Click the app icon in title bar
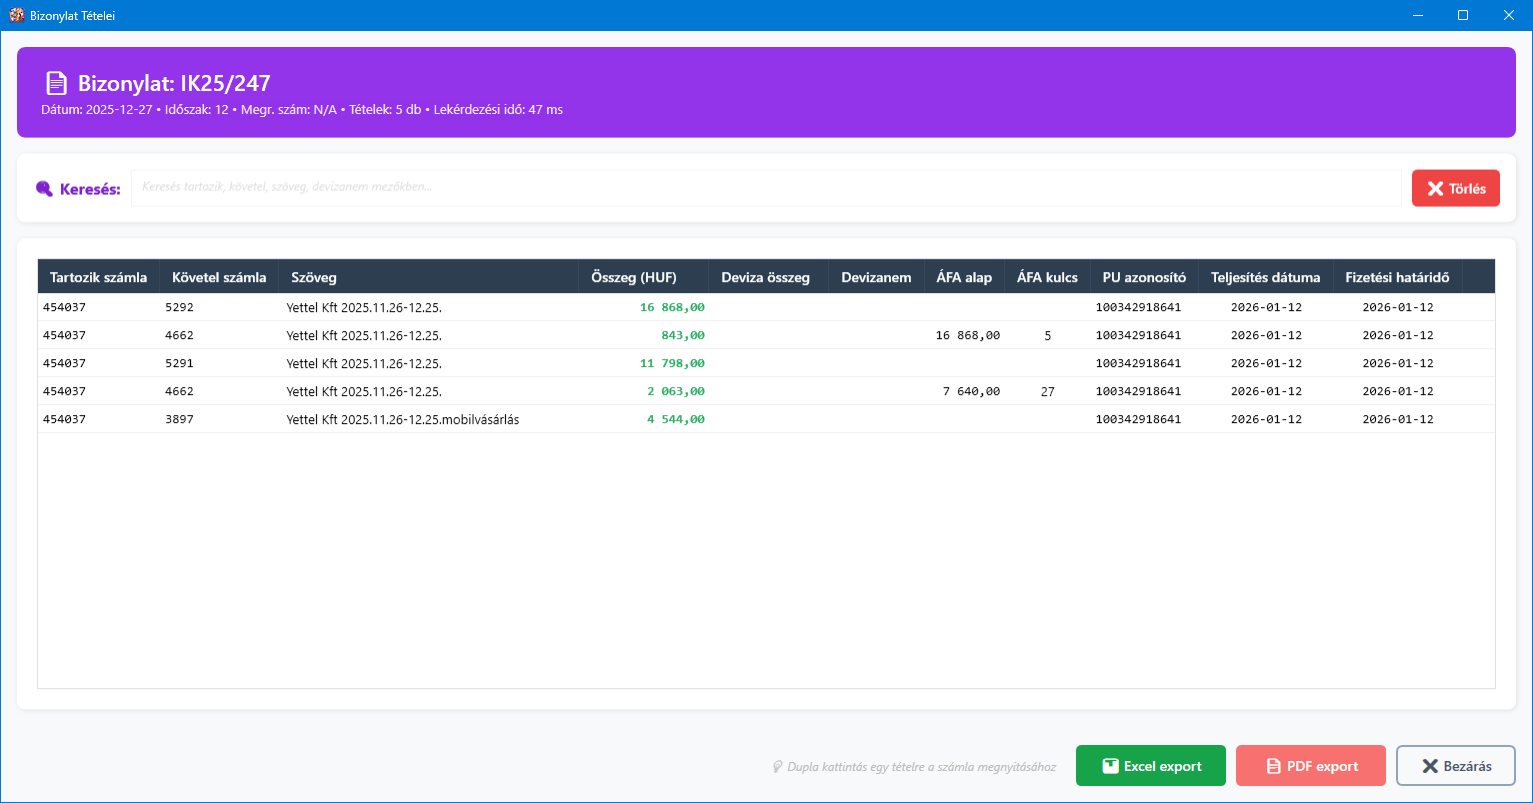1533x803 pixels. pos(16,15)
